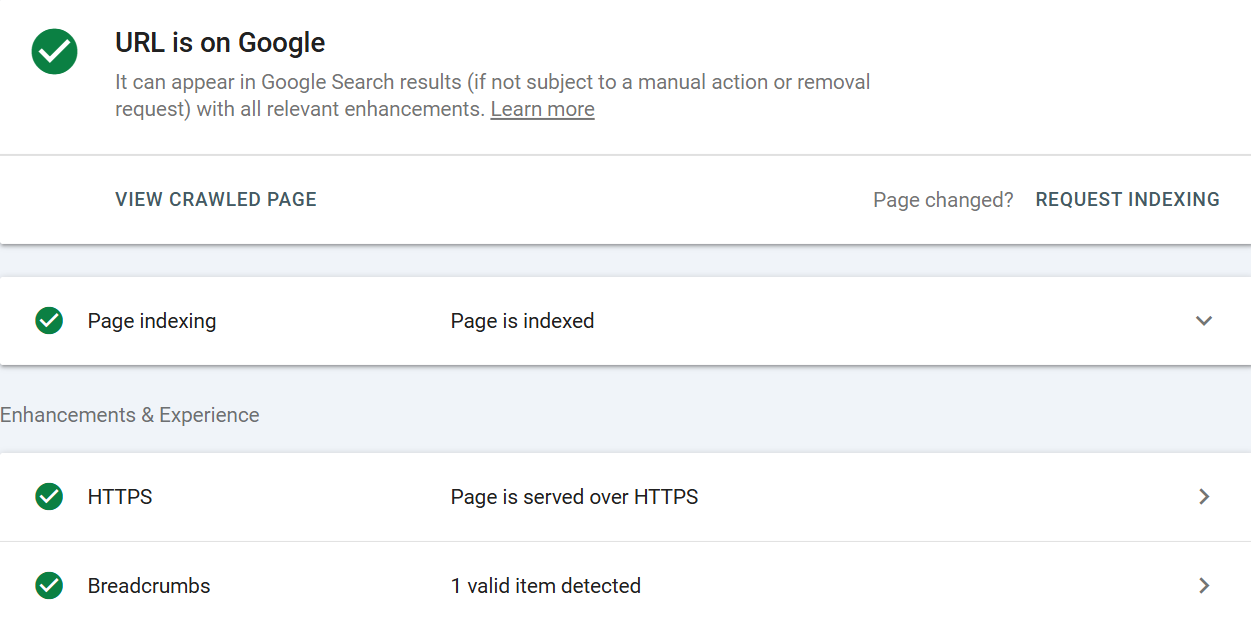Screen dimensions: 1251x626
Task: Click the "Page changed?" text
Action: pyautogui.click(x=943, y=200)
